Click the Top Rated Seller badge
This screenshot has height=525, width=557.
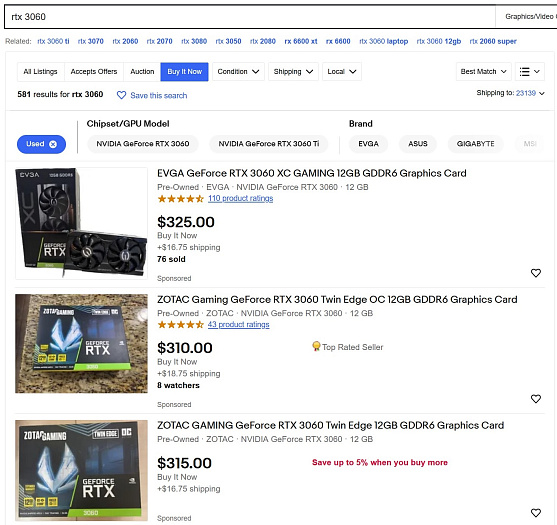point(348,347)
